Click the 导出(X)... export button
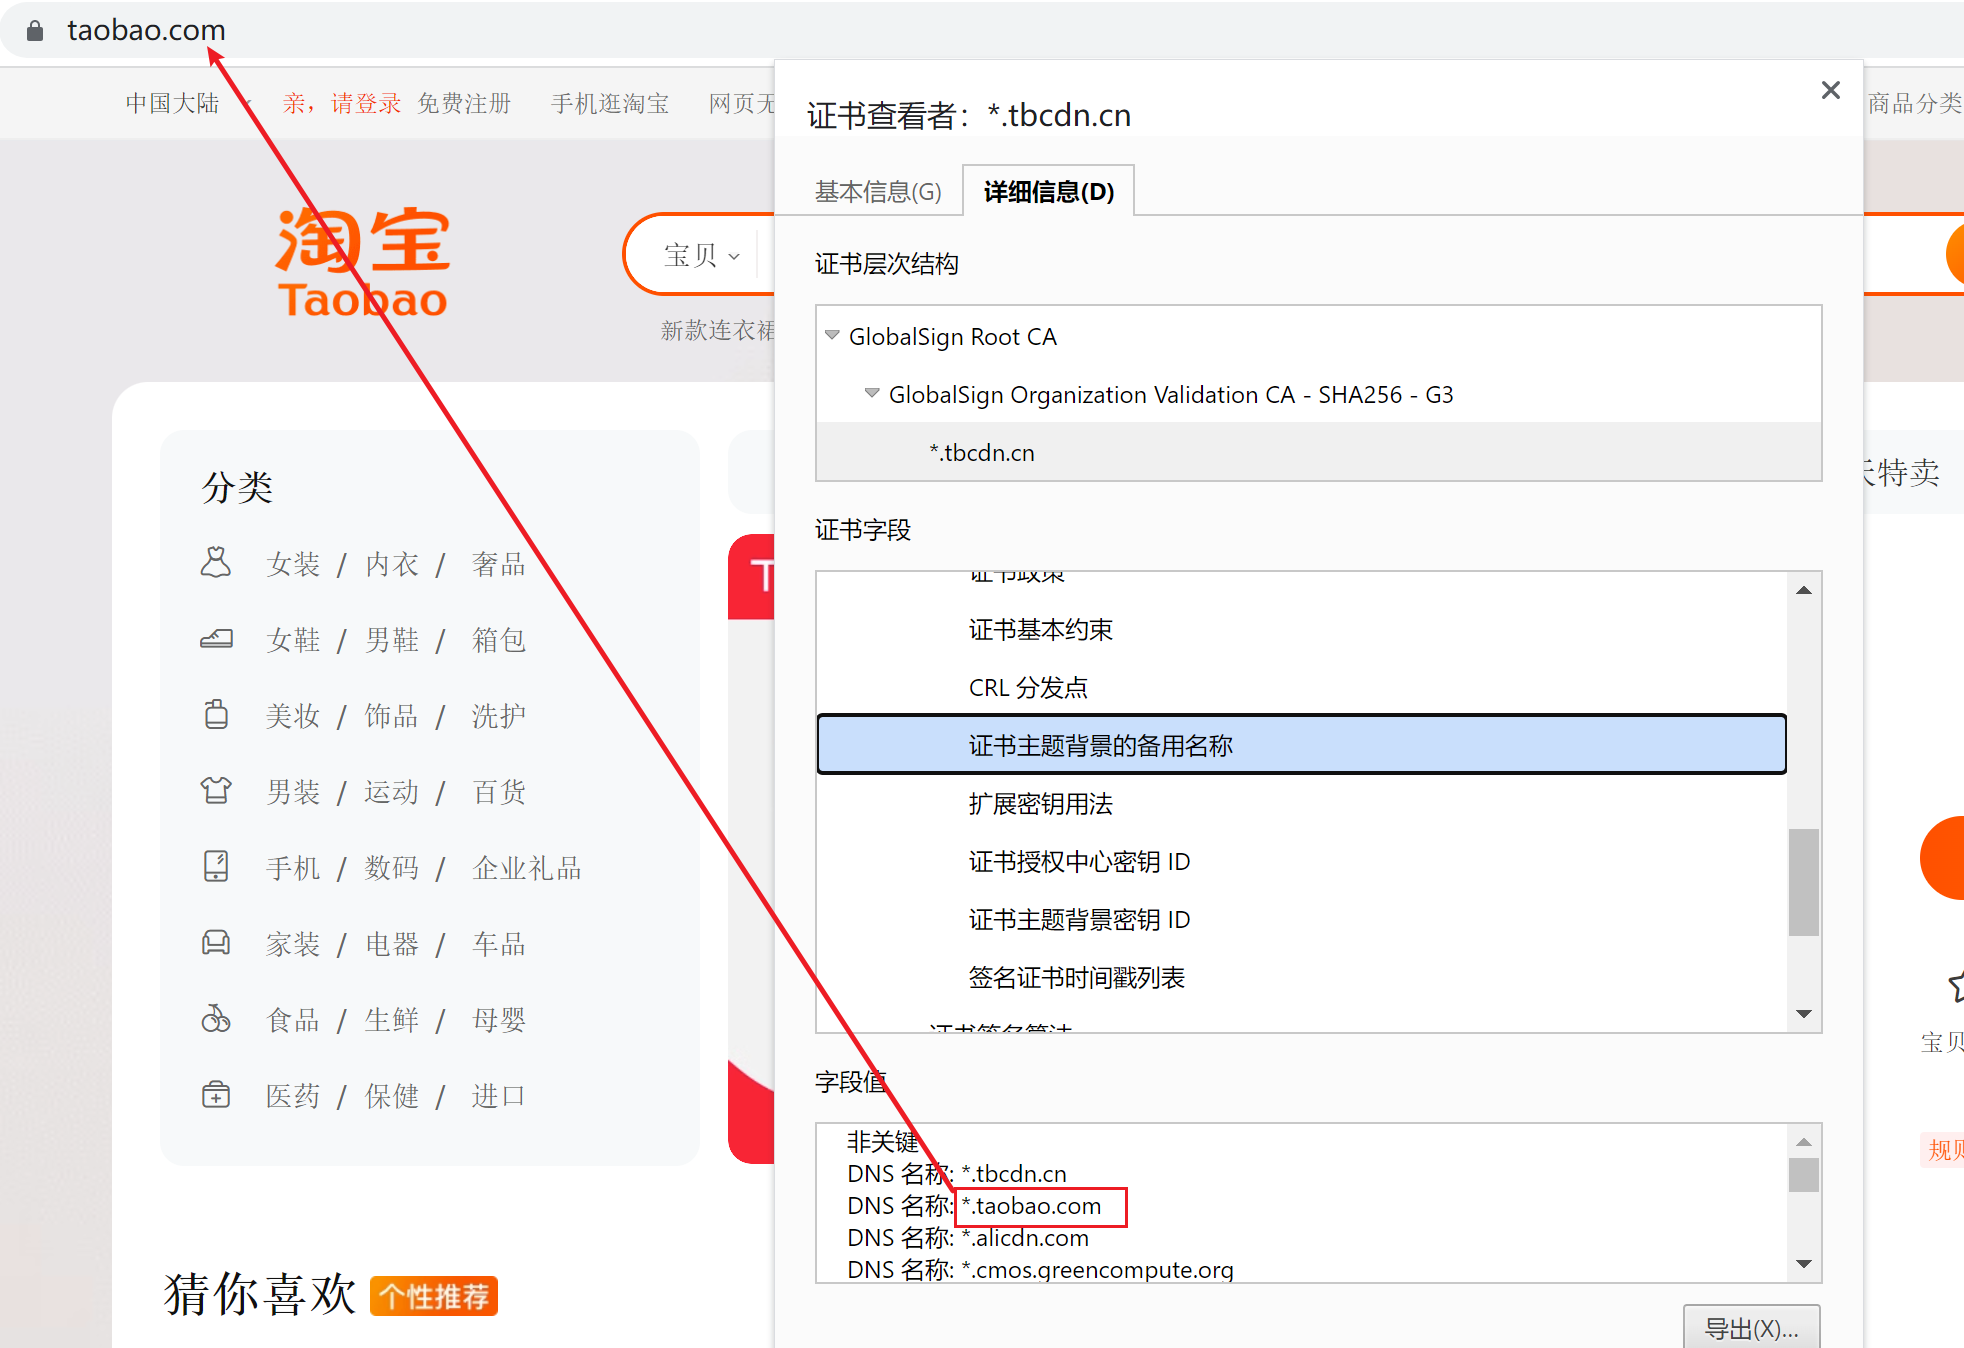 (1750, 1328)
